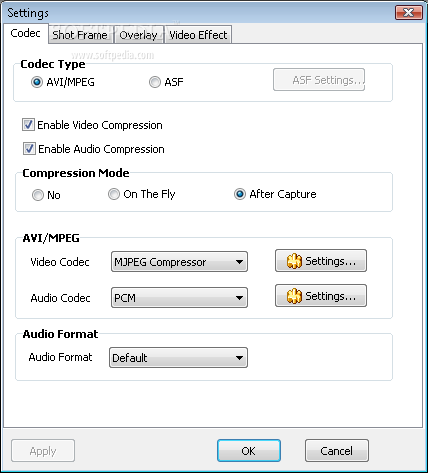Close the Settings dialog window
This screenshot has width=428, height=473.
pyautogui.click(x=408, y=13)
